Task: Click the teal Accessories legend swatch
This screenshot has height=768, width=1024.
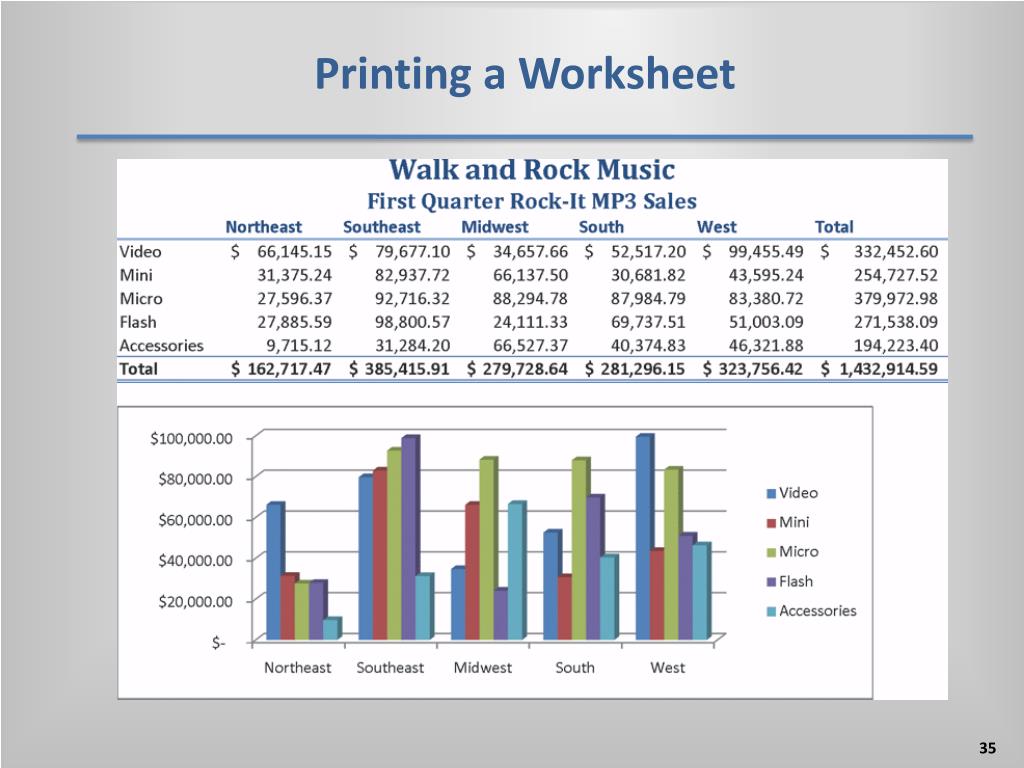Action: pyautogui.click(x=771, y=612)
